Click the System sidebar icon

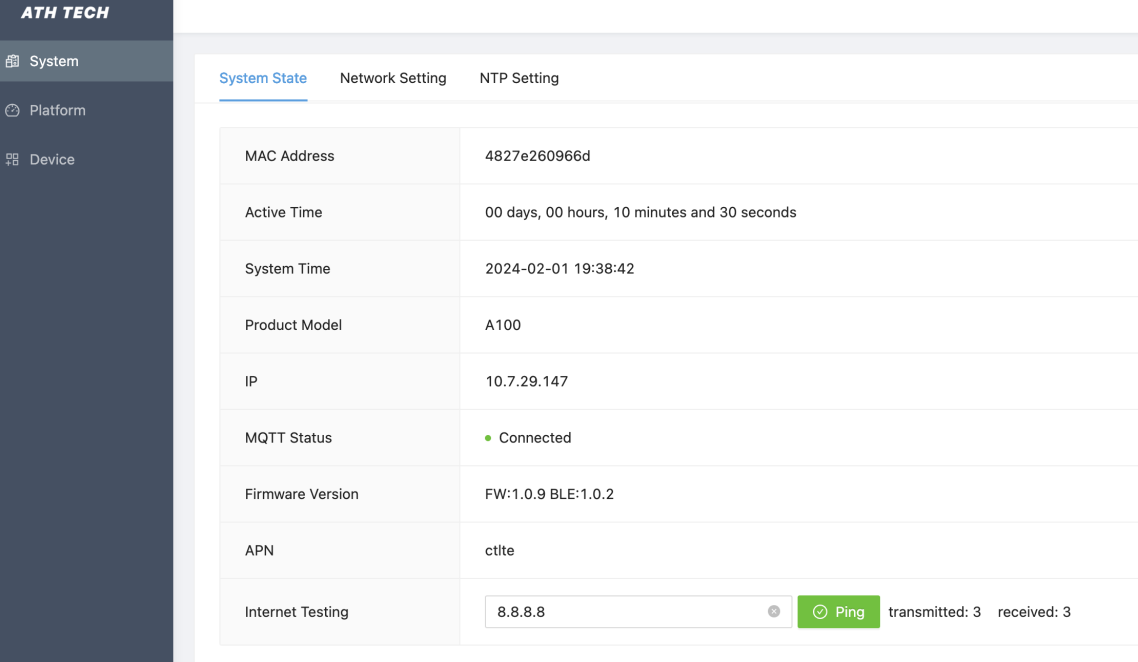pyautogui.click(x=12, y=61)
